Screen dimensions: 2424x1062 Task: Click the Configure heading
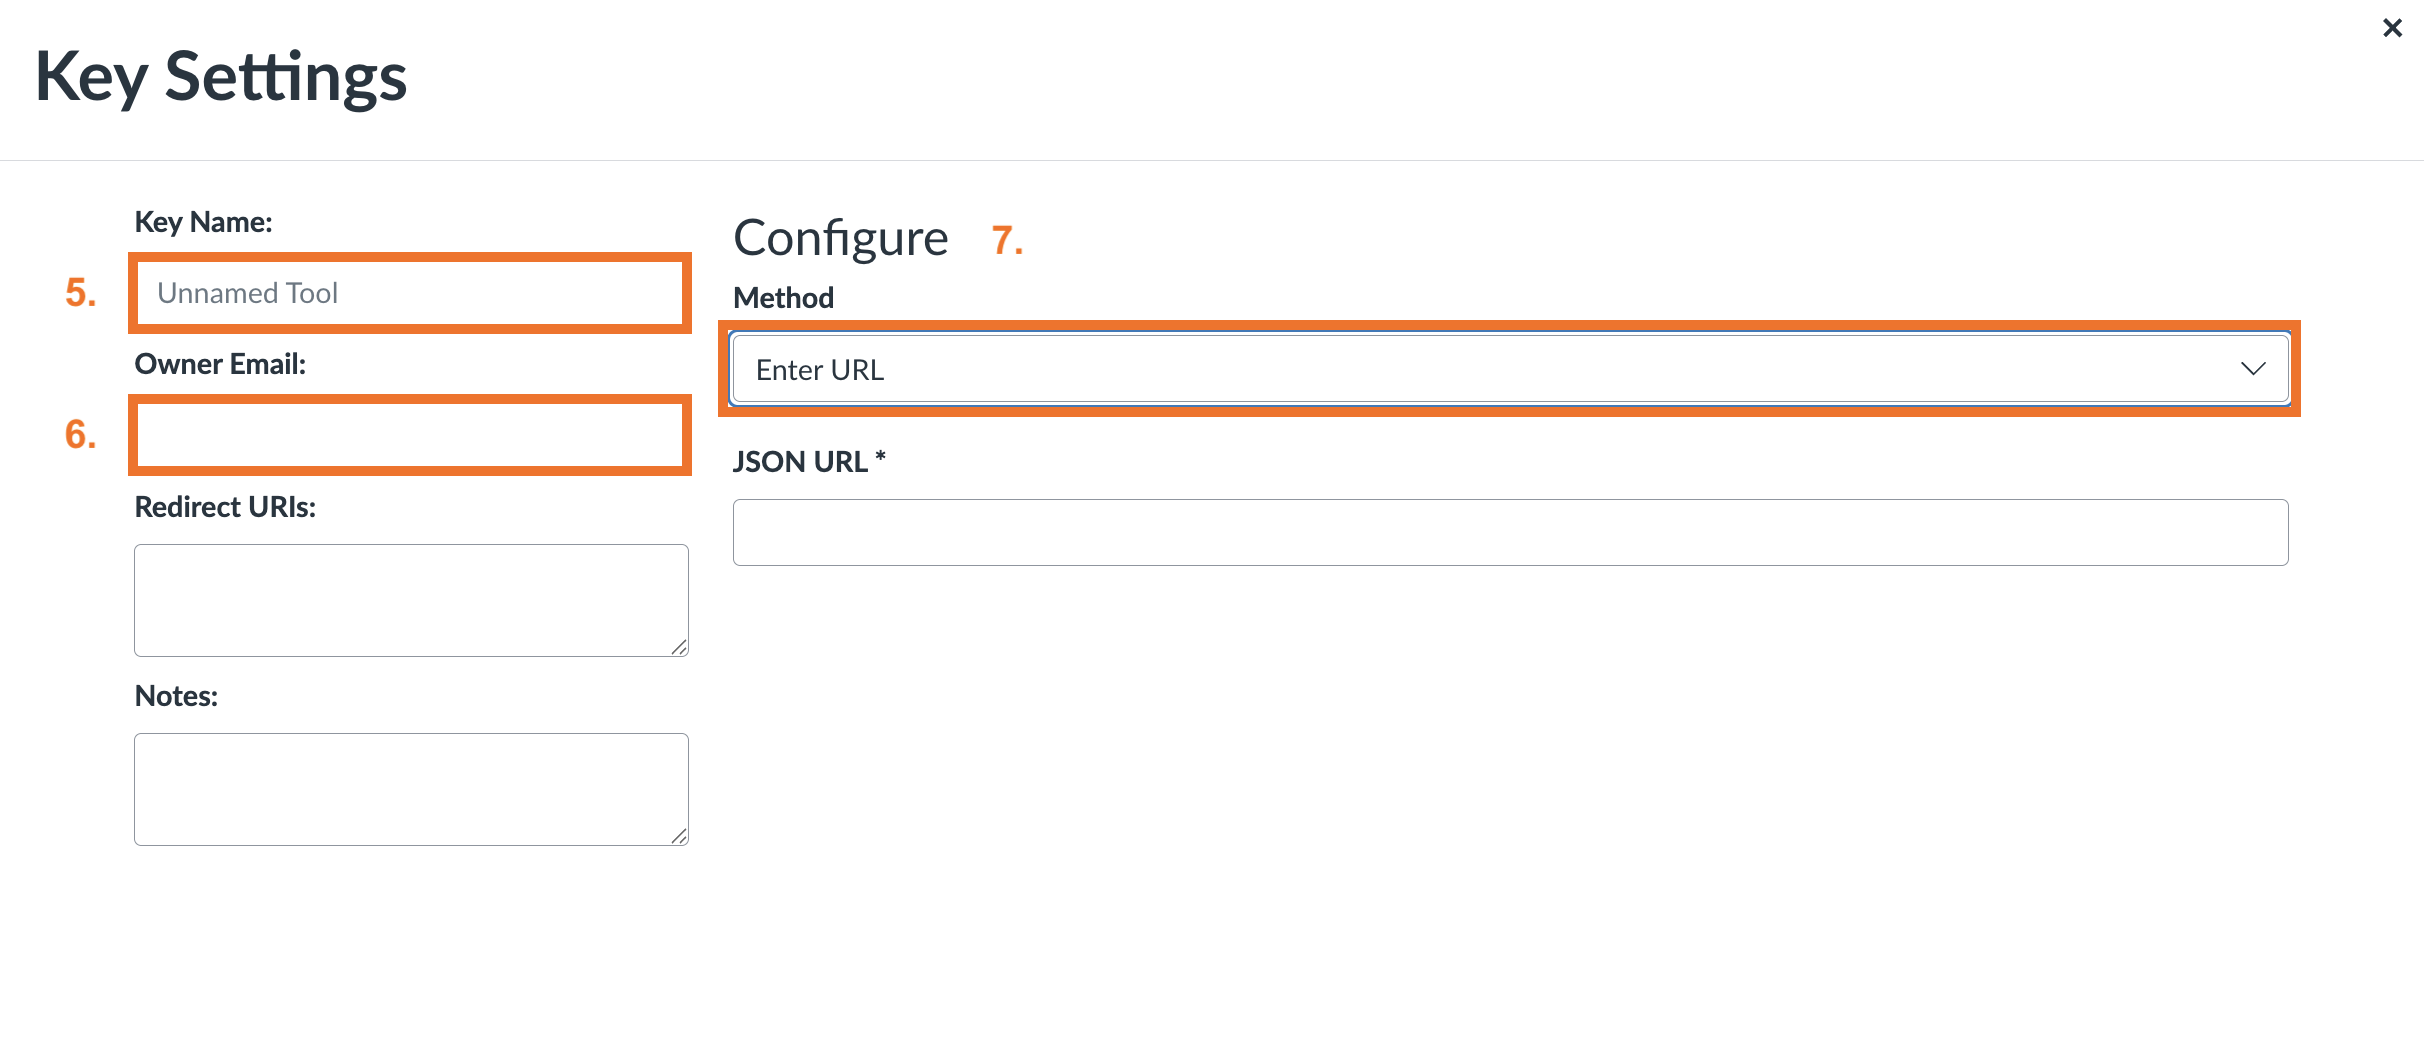[840, 238]
